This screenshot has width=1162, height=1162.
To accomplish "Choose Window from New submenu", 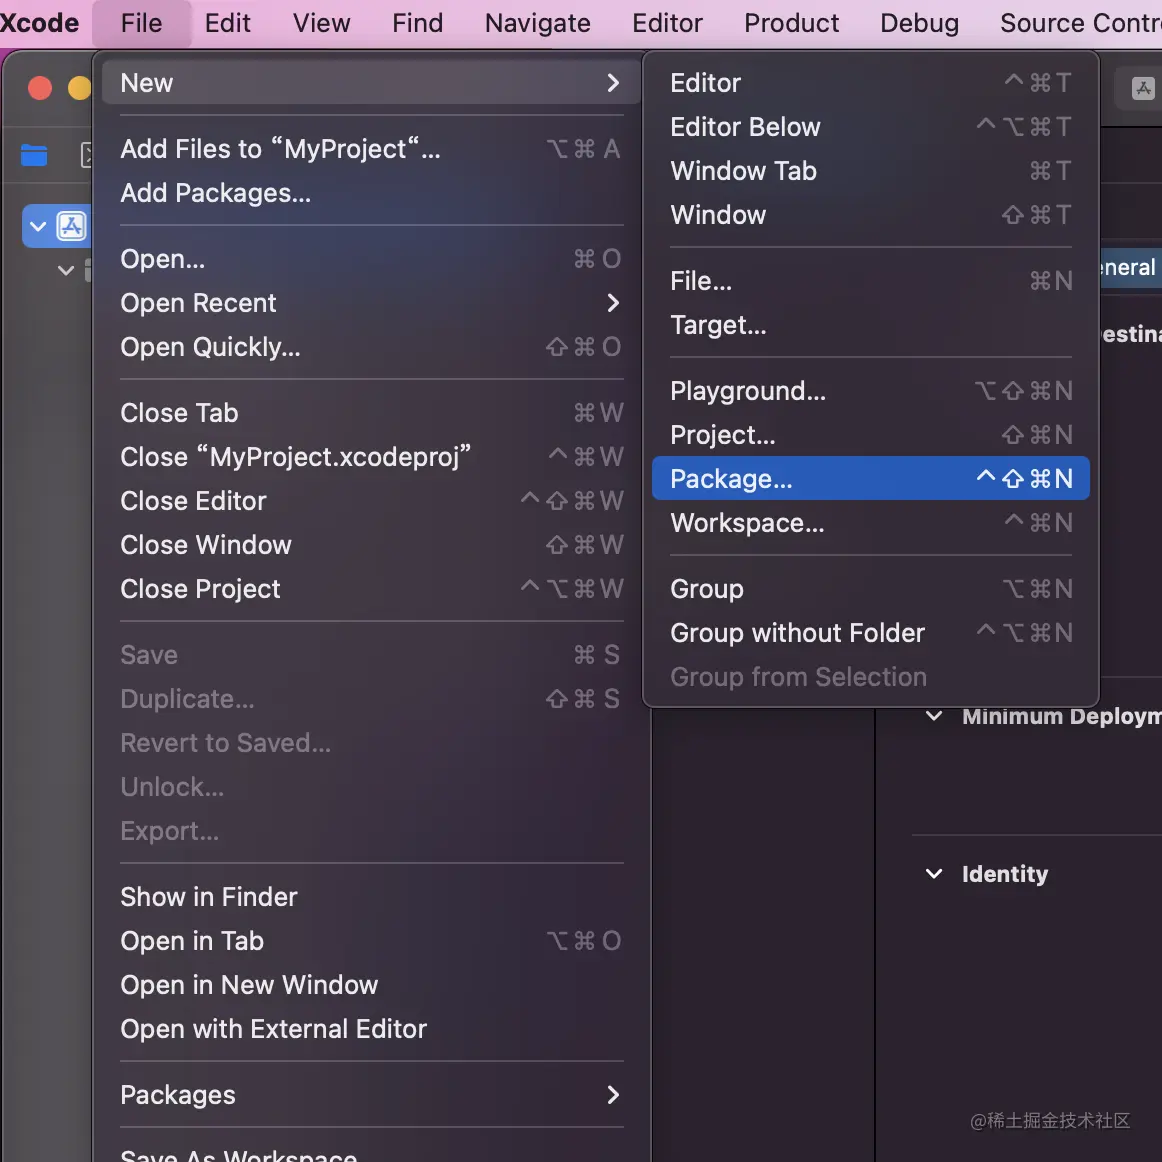I will [x=871, y=215].
